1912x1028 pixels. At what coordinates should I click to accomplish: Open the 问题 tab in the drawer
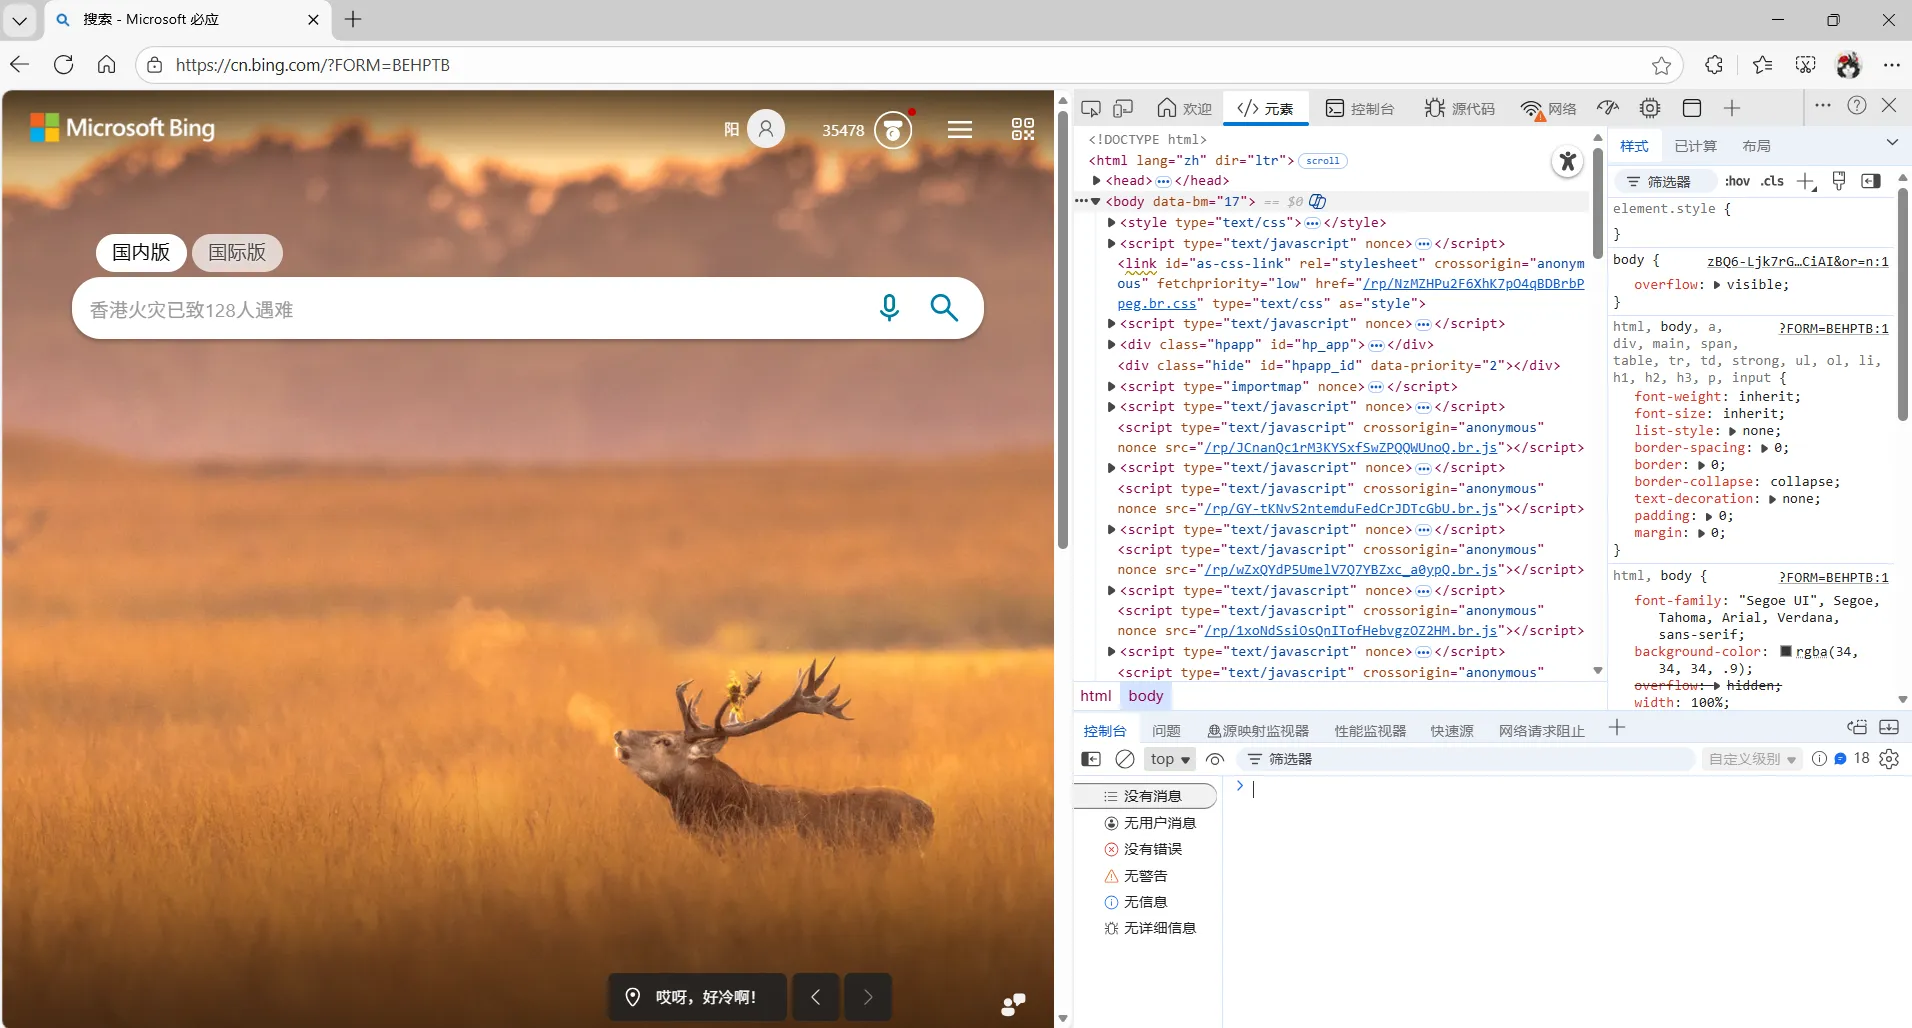pos(1165,731)
